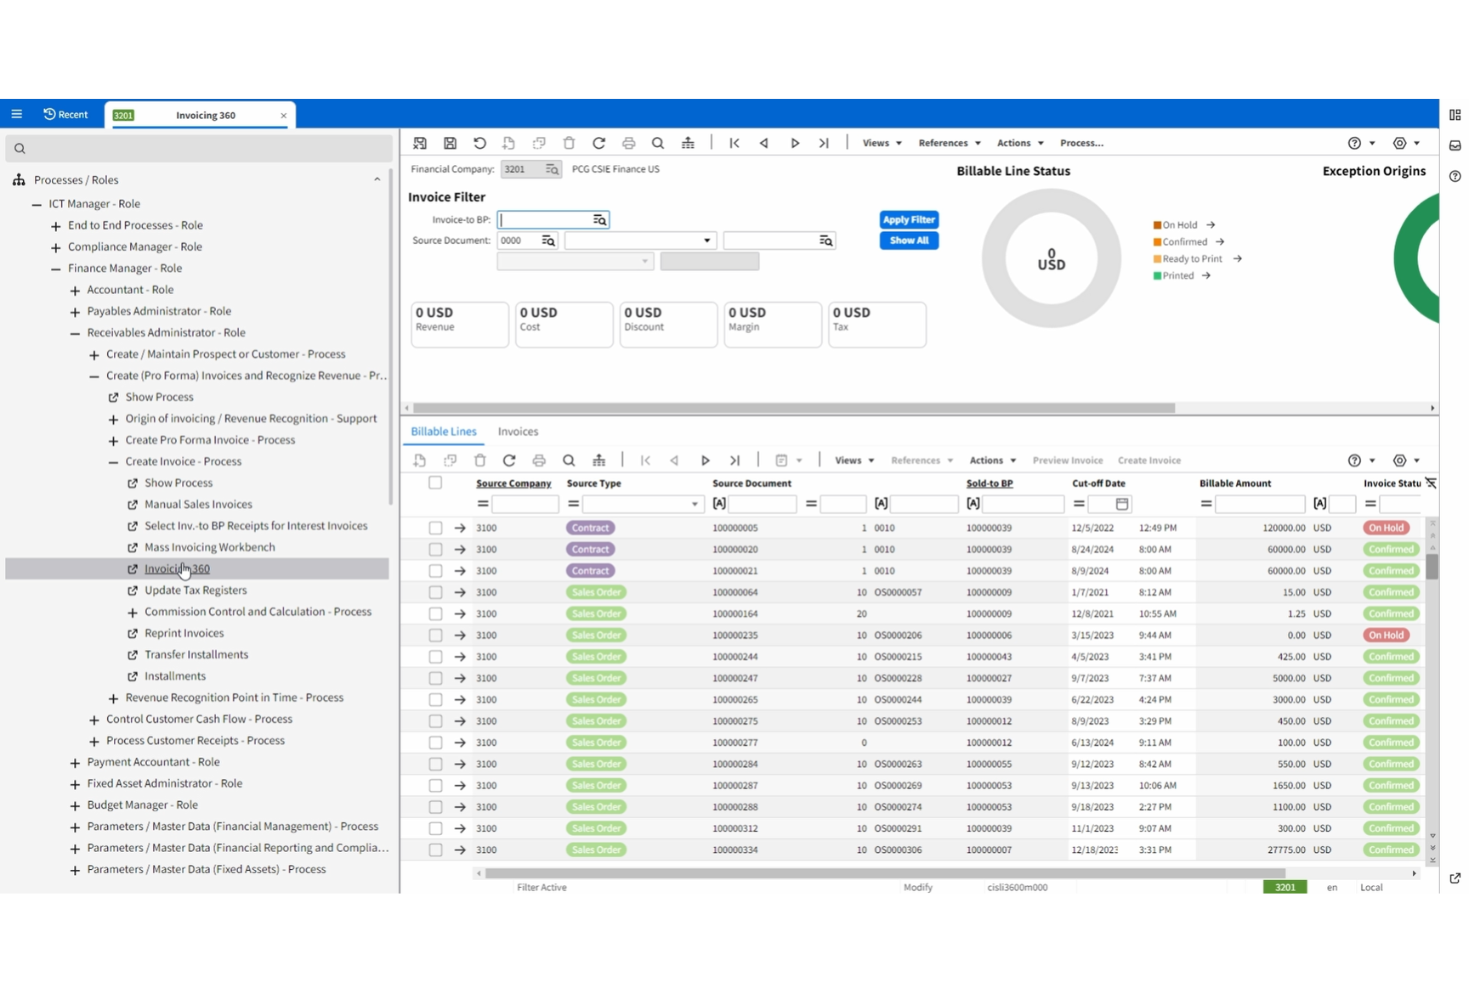Expand the Accountant - Role tree node
Image resolution: width=1480 pixels, height=987 pixels.
click(x=74, y=289)
